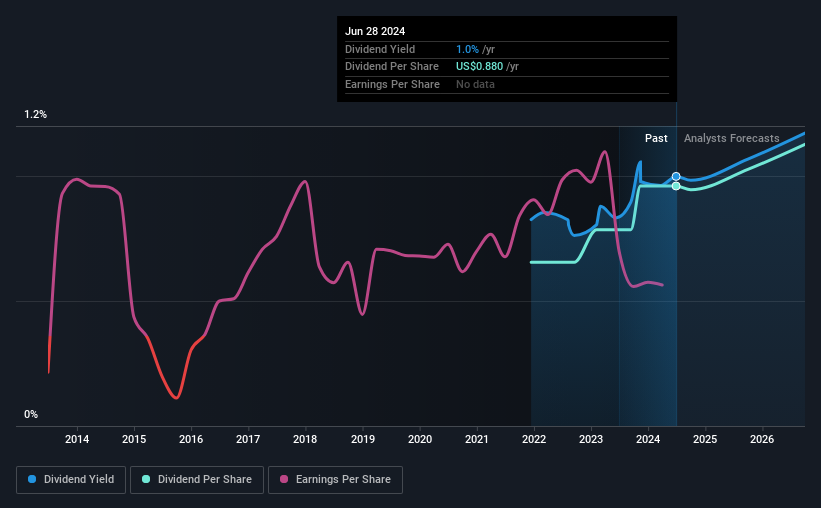The width and height of the screenshot is (821, 508).
Task: Click the 1.0% dividend yield value
Action: coord(467,49)
